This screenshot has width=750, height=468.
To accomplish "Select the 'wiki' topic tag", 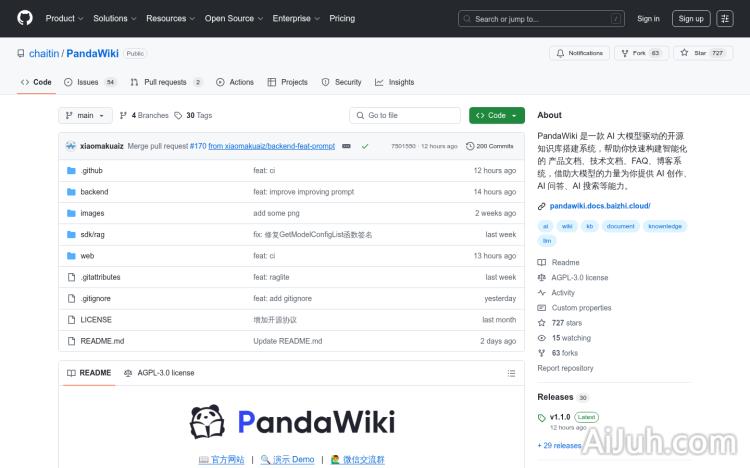I will pos(567,226).
